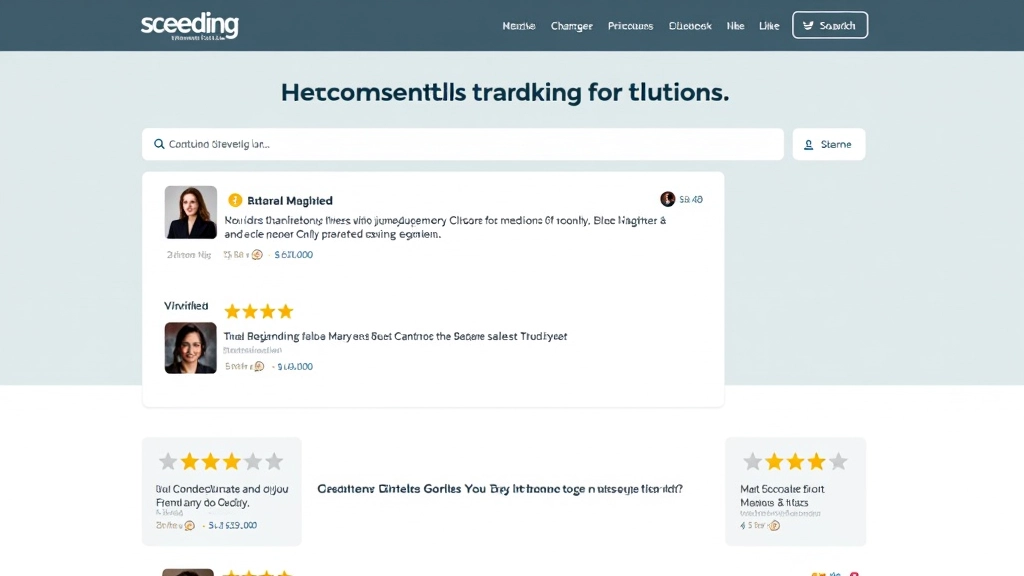Click the magnifying glass icon in the search bar
This screenshot has height=576, width=1024.
tap(159, 144)
